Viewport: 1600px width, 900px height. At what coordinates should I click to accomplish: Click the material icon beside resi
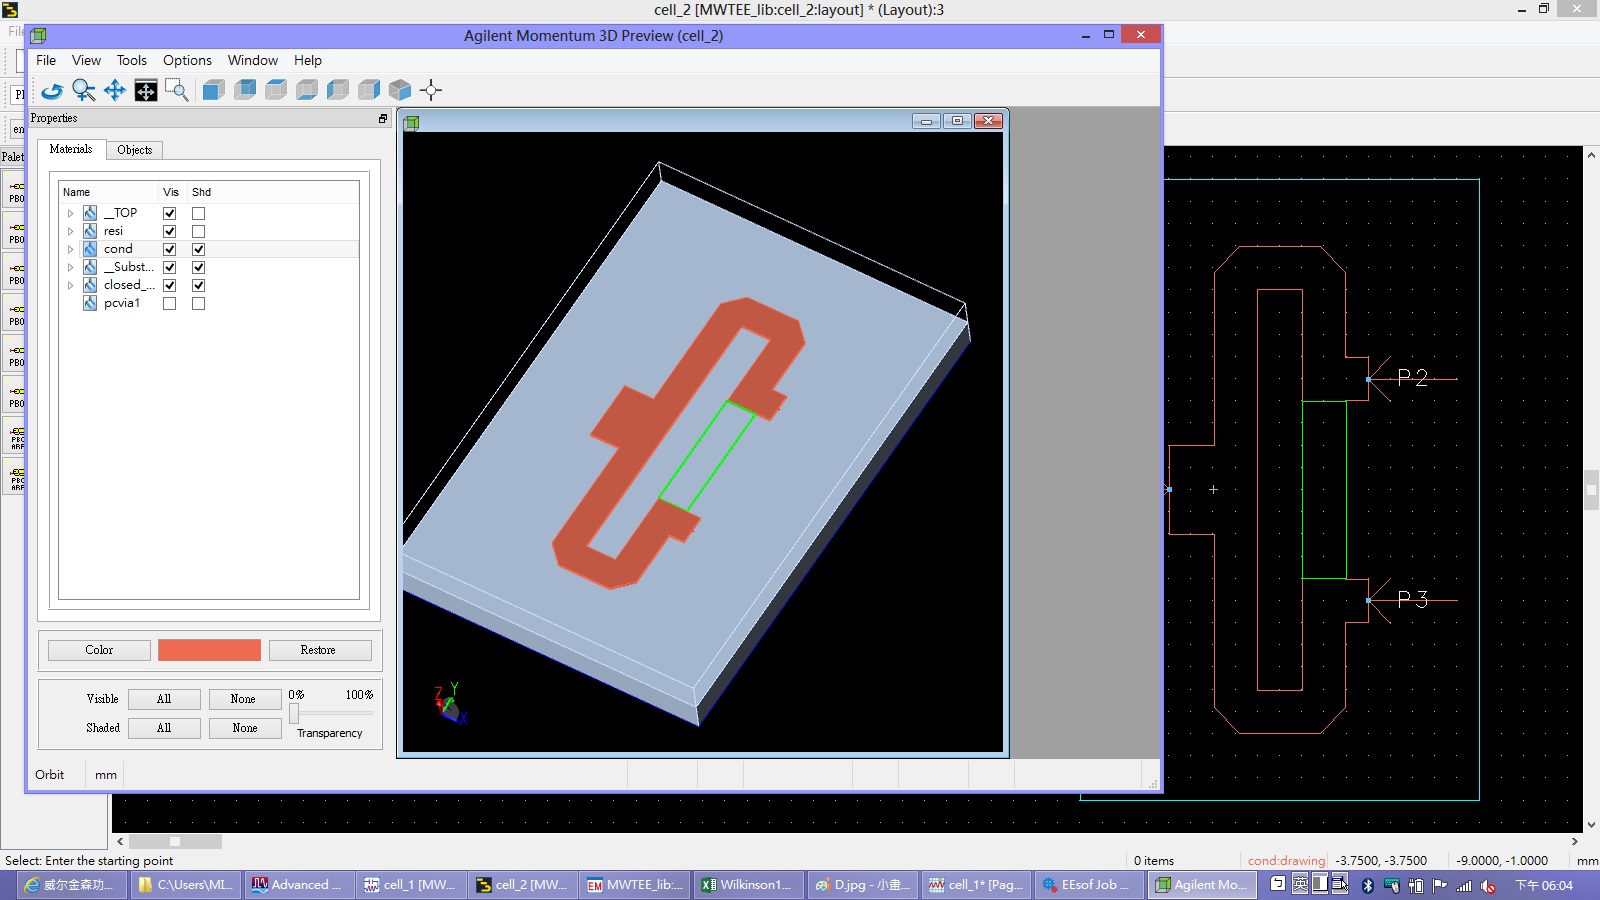coord(90,231)
